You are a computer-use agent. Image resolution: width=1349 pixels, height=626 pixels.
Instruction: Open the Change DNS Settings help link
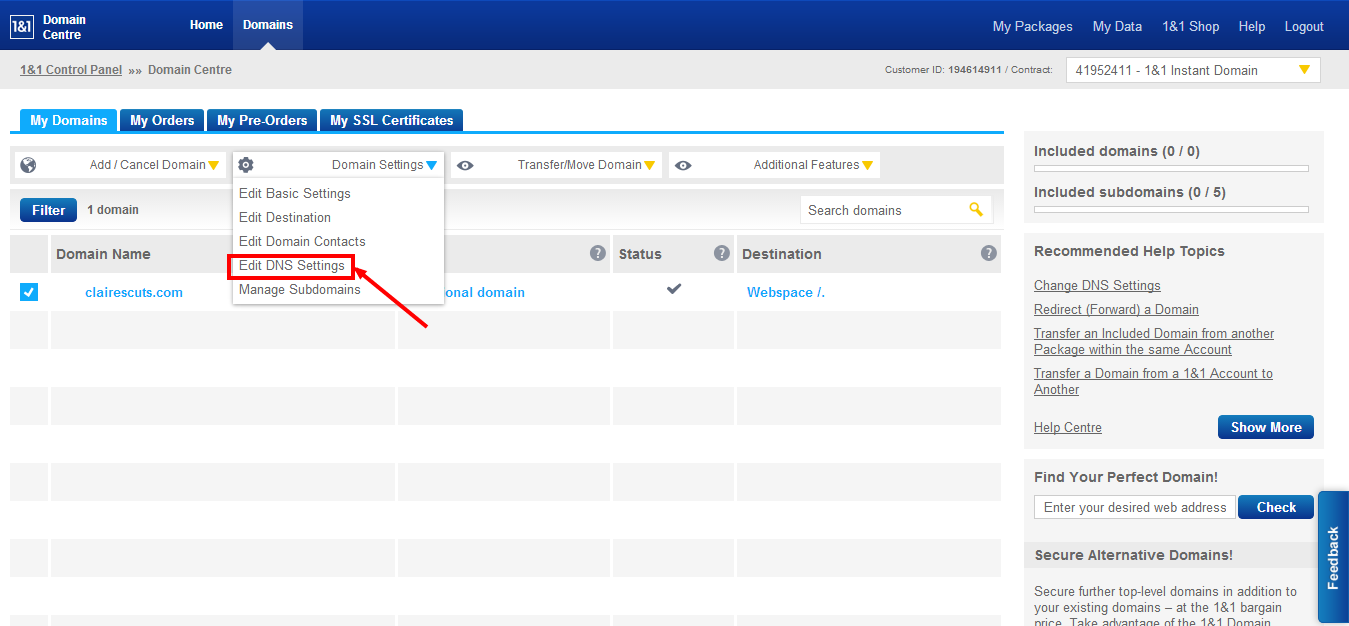pyautogui.click(x=1097, y=286)
